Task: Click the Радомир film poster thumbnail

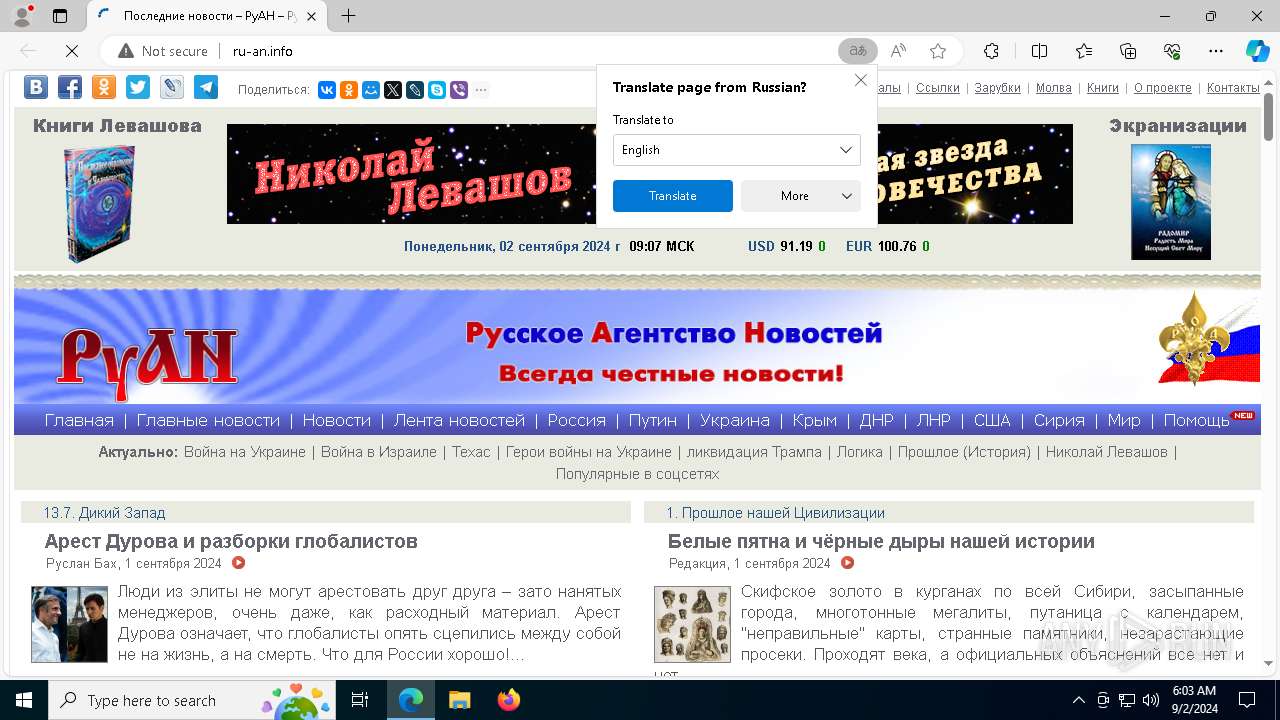Action: pos(1171,202)
